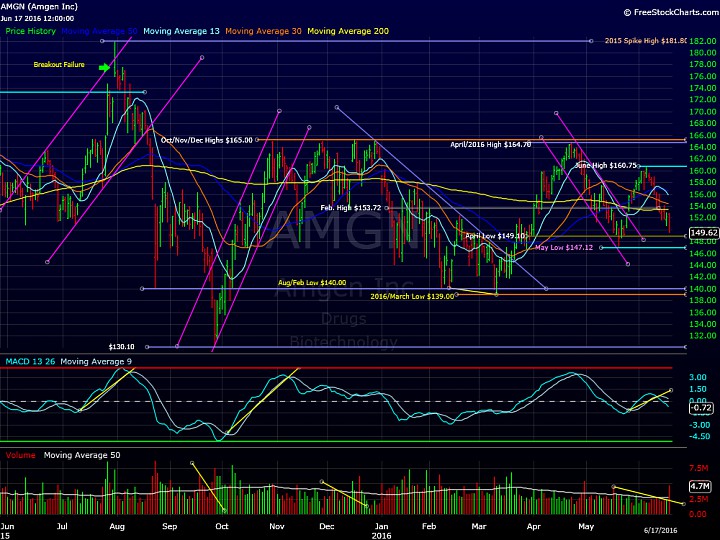The height and width of the screenshot is (540, 720).
Task: Click the Aug time axis label
Action: point(117,526)
